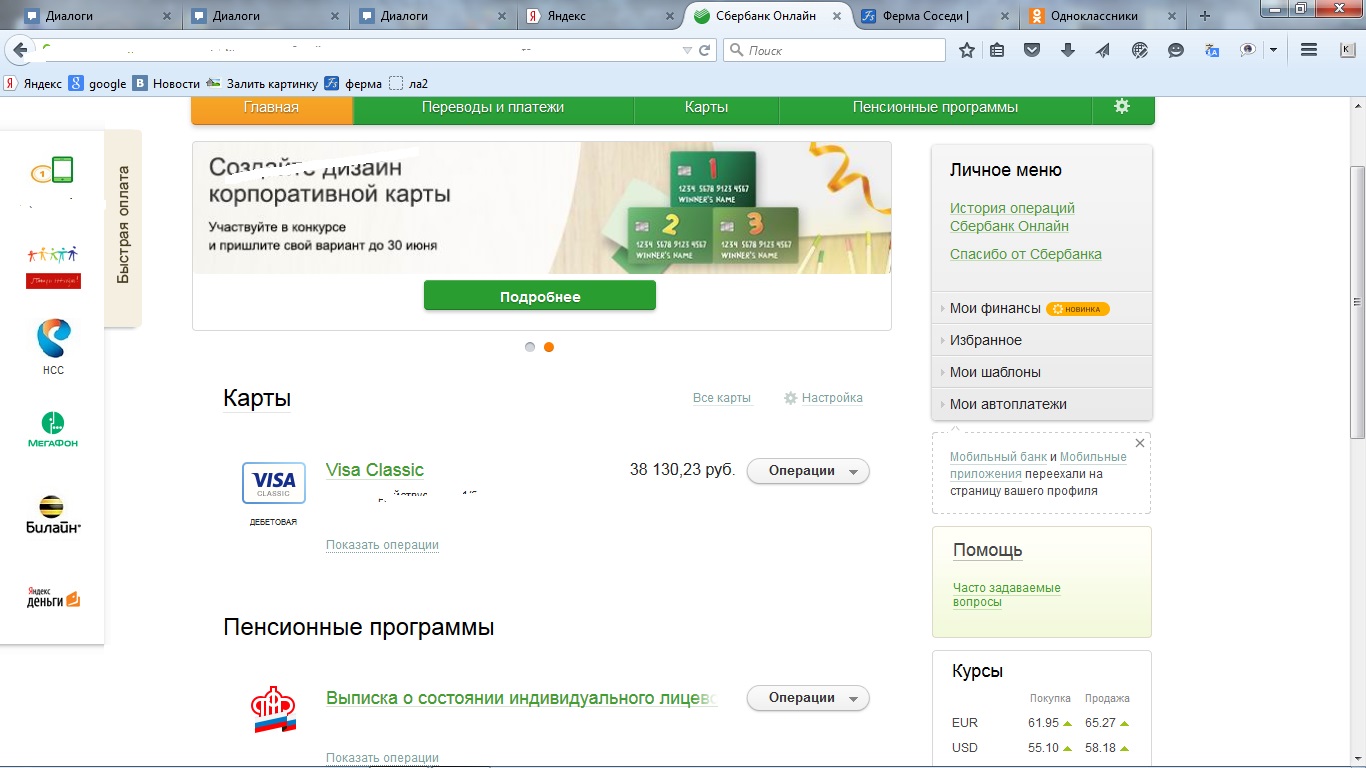This screenshot has width=1366, height=768.
Task: Open new browser tab with plus
Action: 1205,16
